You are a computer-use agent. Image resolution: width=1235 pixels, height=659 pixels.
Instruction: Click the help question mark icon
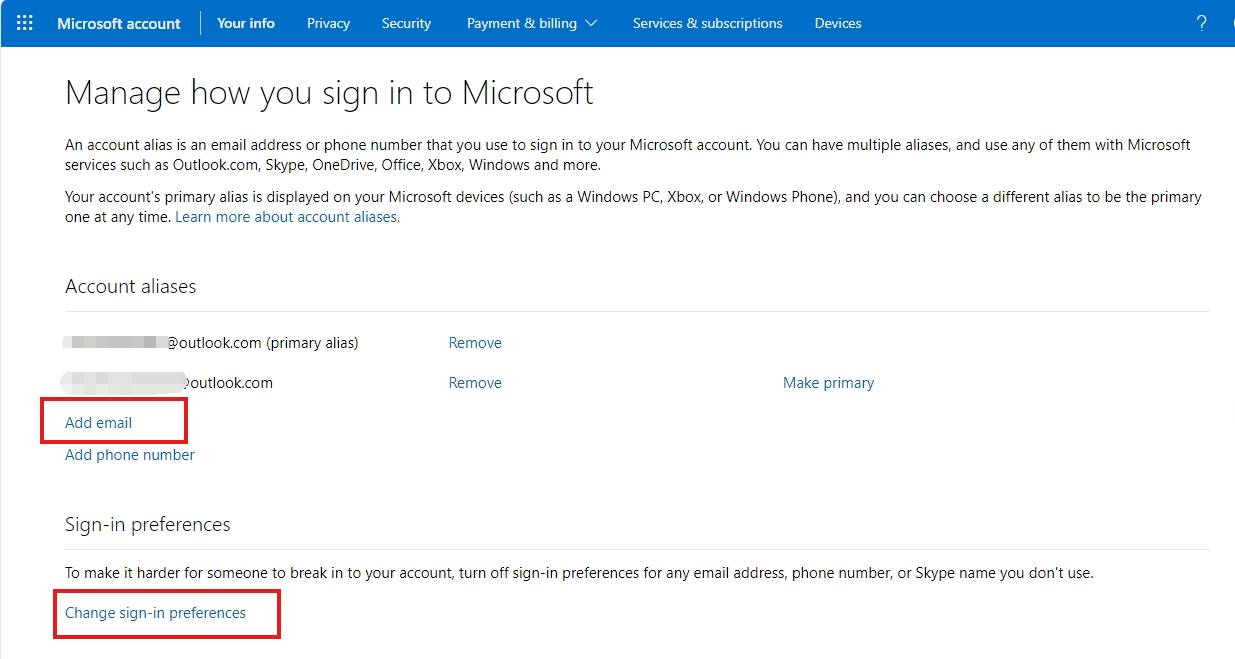tap(1201, 23)
